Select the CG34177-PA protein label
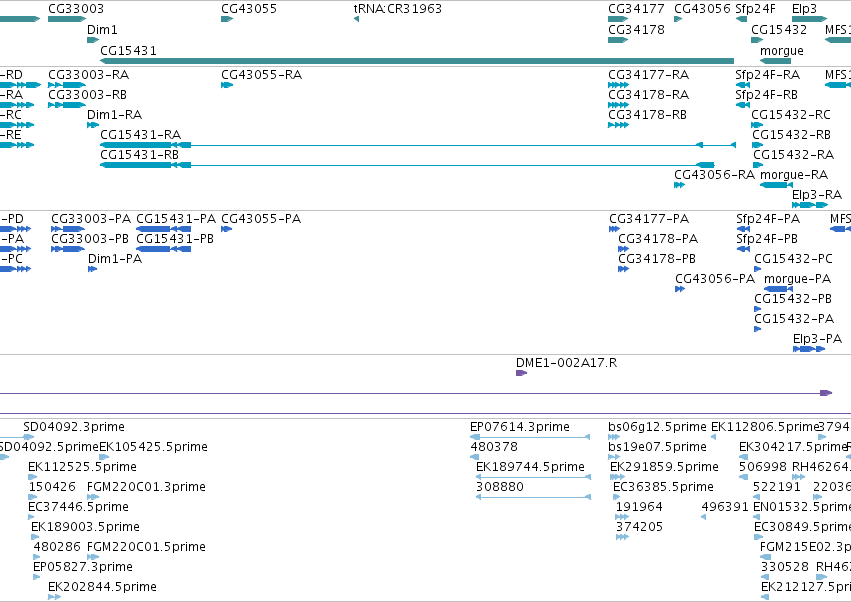This screenshot has height=602, width=851. click(x=649, y=218)
